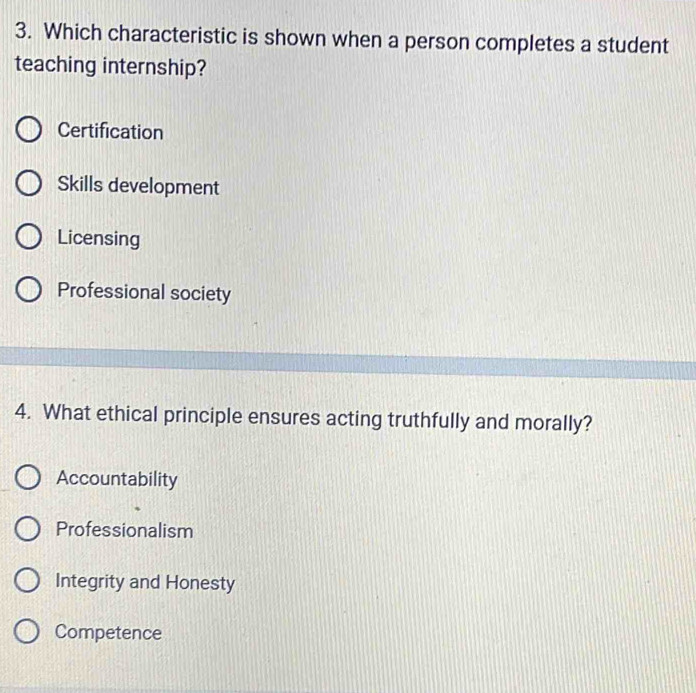Choose the Professionalism option circle
Image resolution: width=696 pixels, height=693 pixels.
pos(27,529)
